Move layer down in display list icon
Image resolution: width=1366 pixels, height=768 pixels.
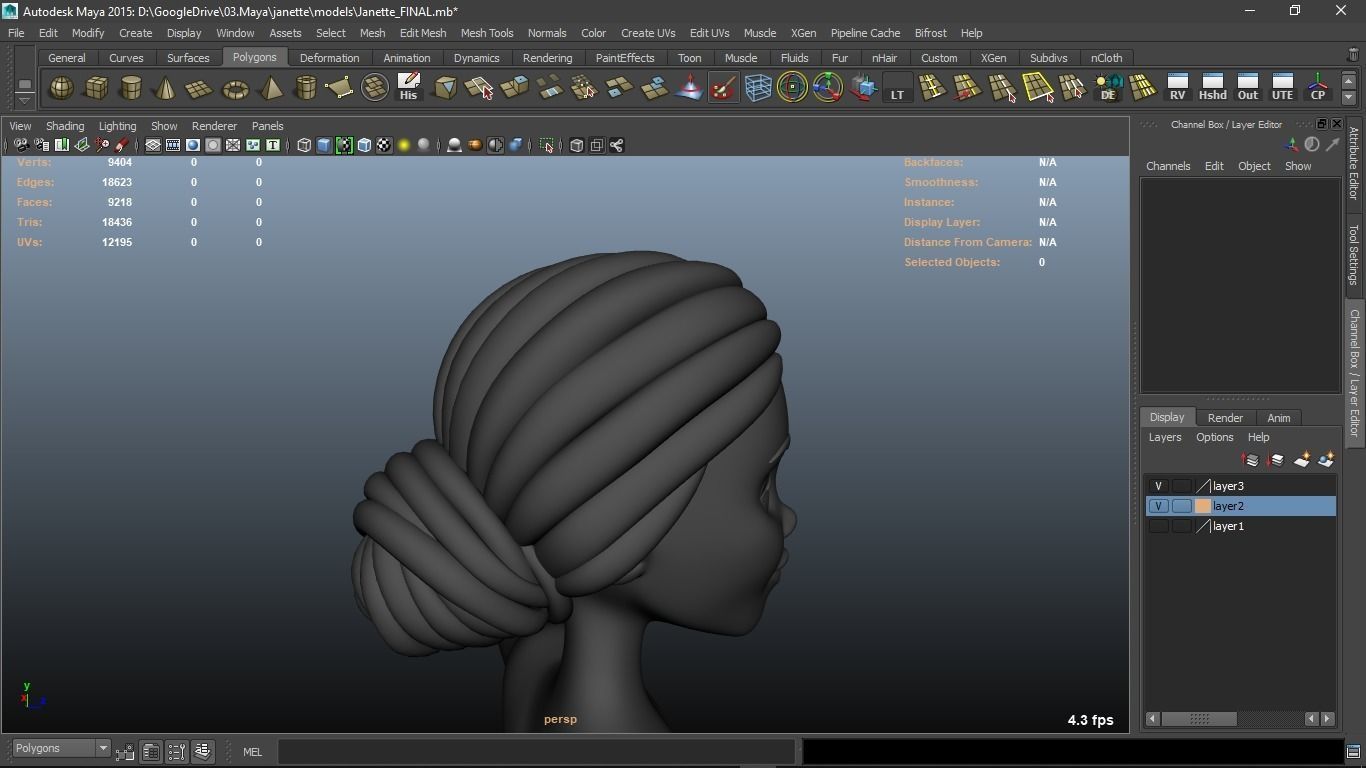pos(1275,460)
